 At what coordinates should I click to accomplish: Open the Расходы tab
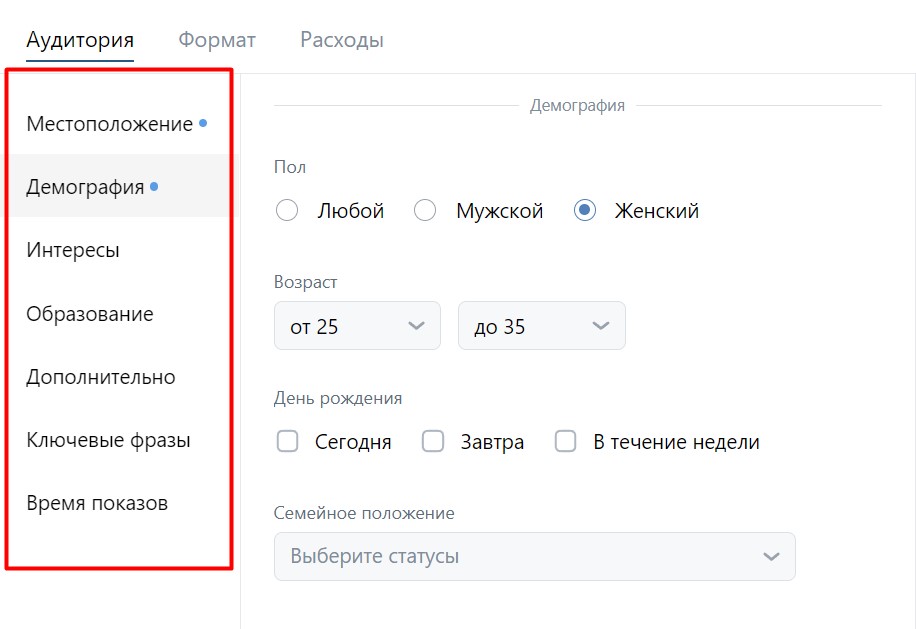point(342,40)
